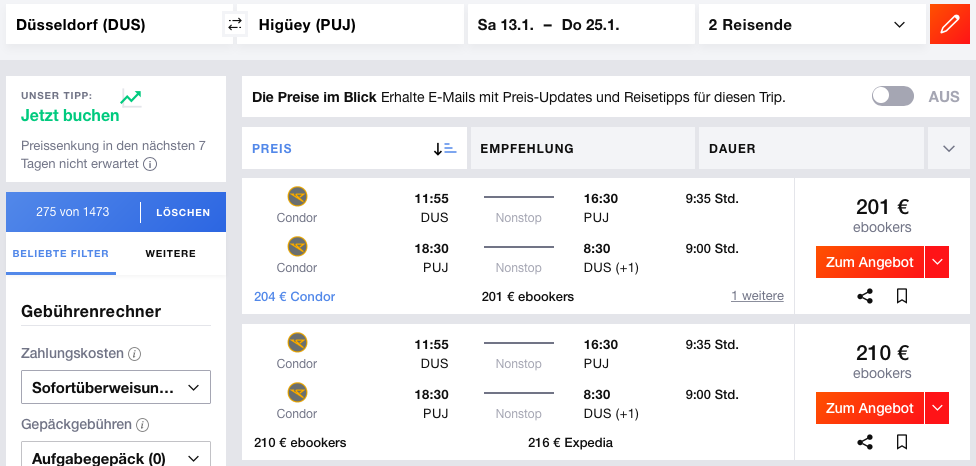Screen dimensions: 976x466
Task: Click Zum Angebot for 210 € flight
Action: pyautogui.click(x=869, y=408)
